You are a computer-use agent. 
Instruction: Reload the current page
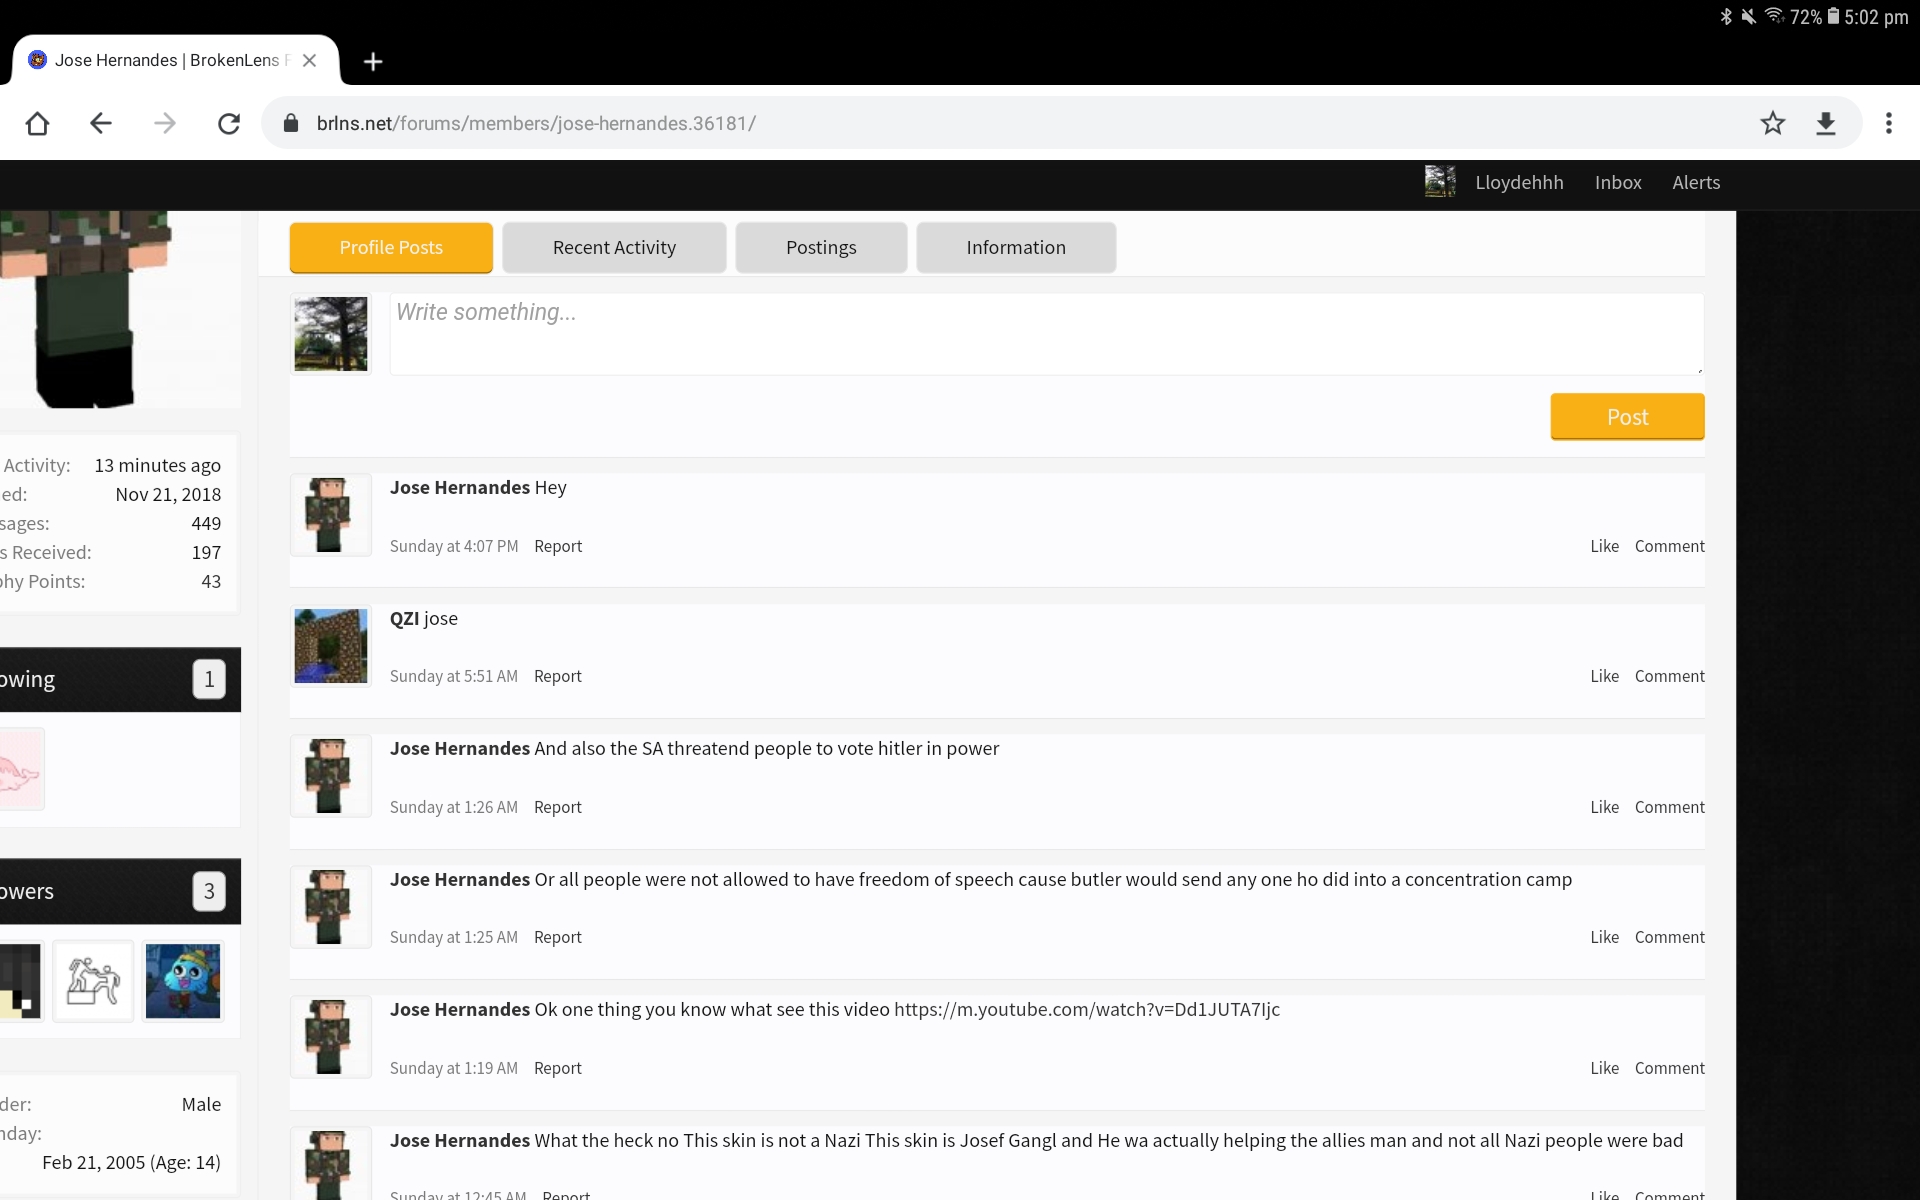tap(229, 123)
